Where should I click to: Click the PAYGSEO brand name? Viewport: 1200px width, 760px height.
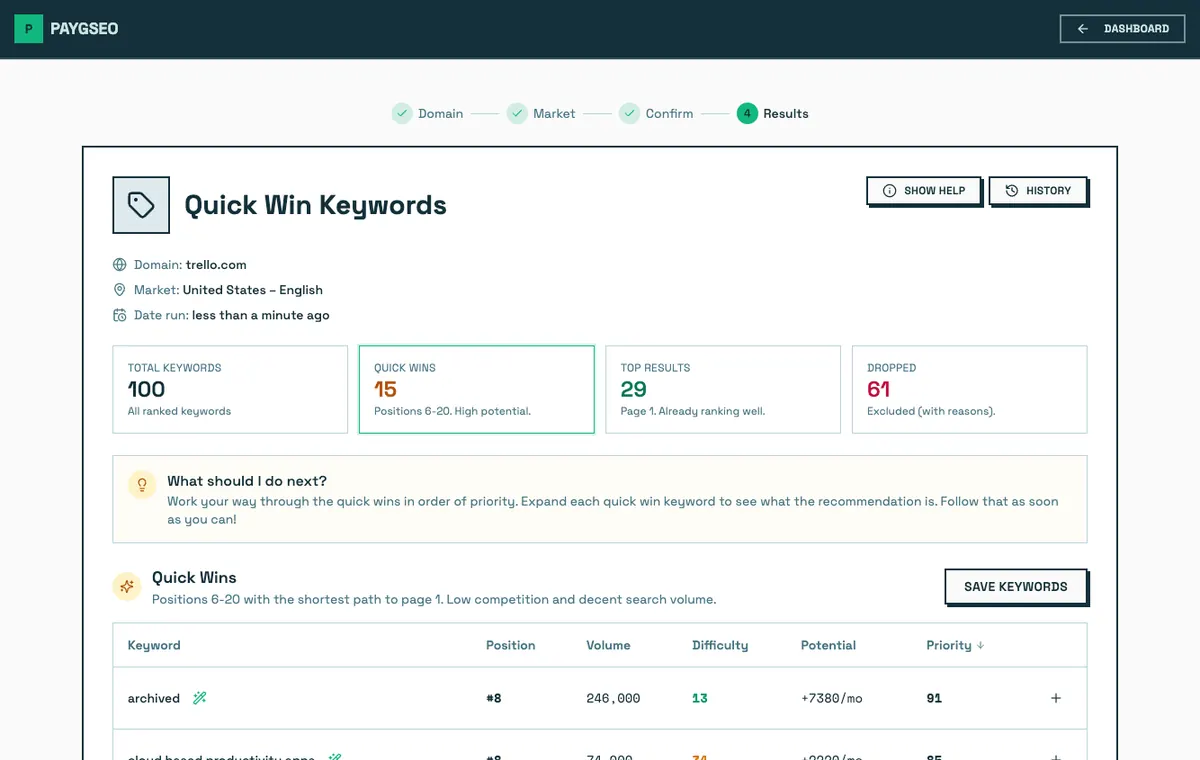pos(84,29)
